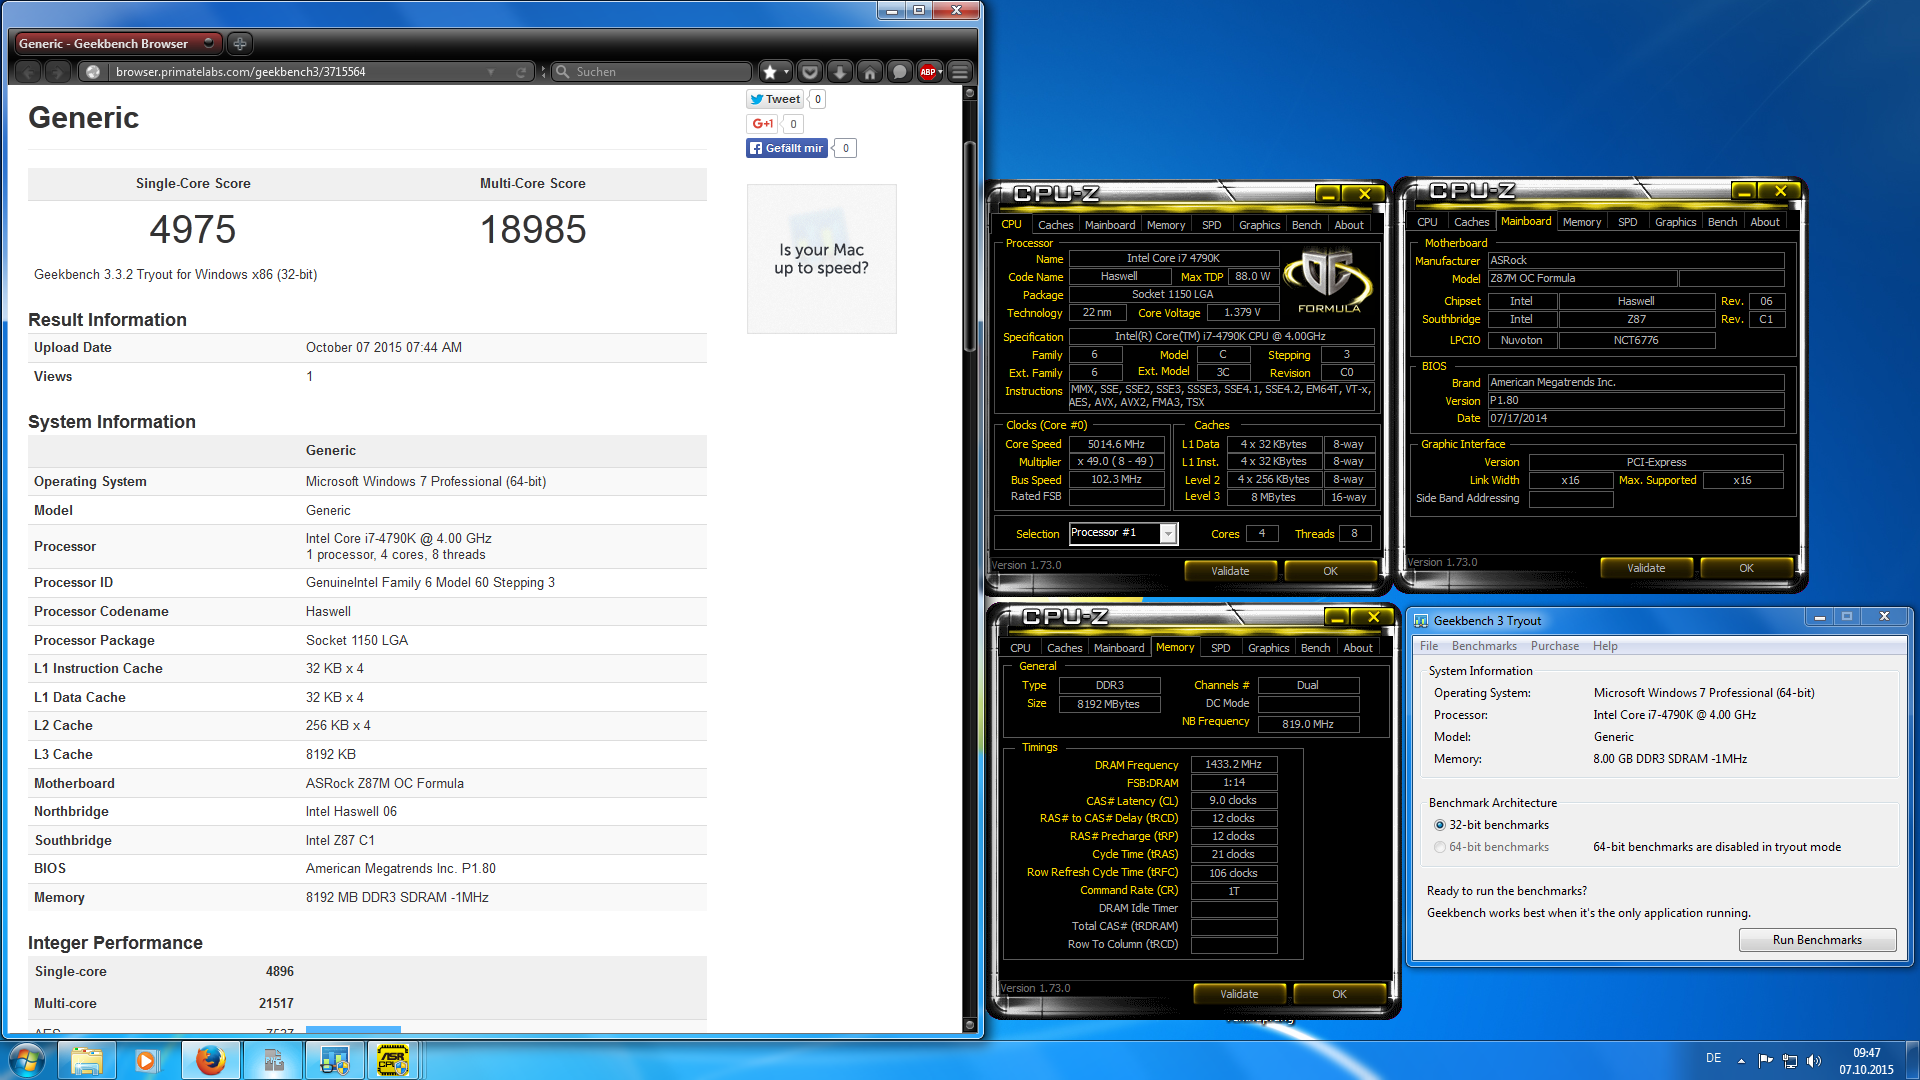This screenshot has height=1080, width=1920.
Task: Click the browser scrollbar down arrow
Action: (969, 1025)
